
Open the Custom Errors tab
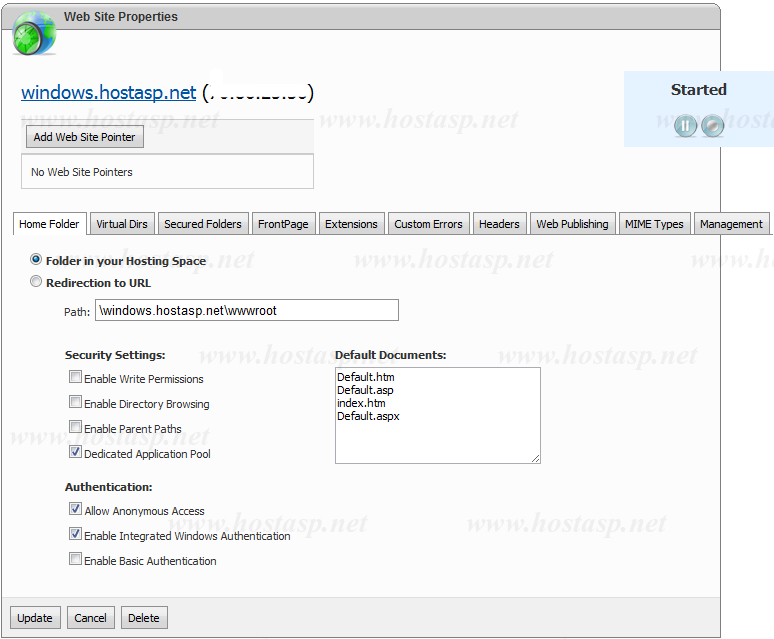coord(428,224)
